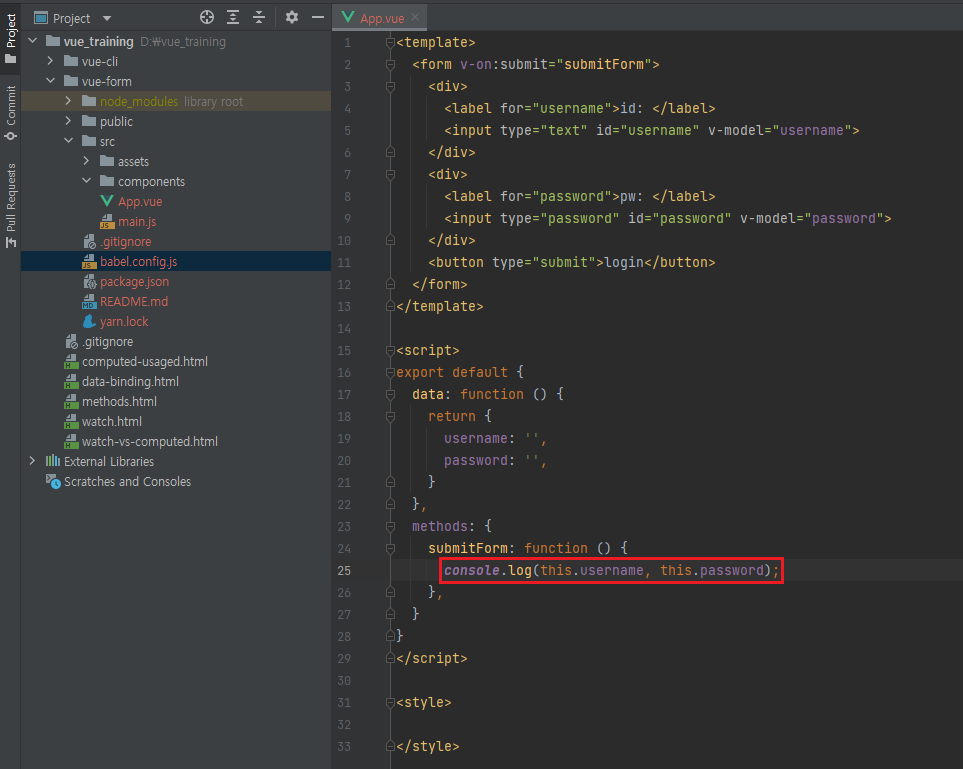Open Scratches and Consoles
The image size is (963, 769).
127,481
